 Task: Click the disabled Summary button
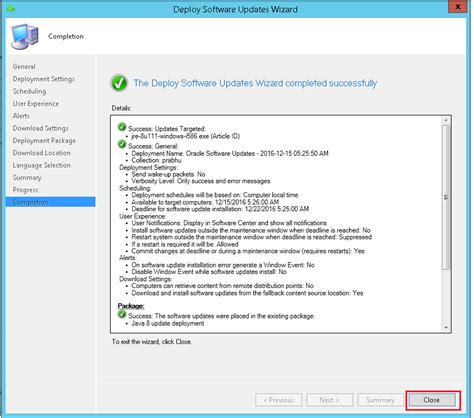tap(380, 400)
